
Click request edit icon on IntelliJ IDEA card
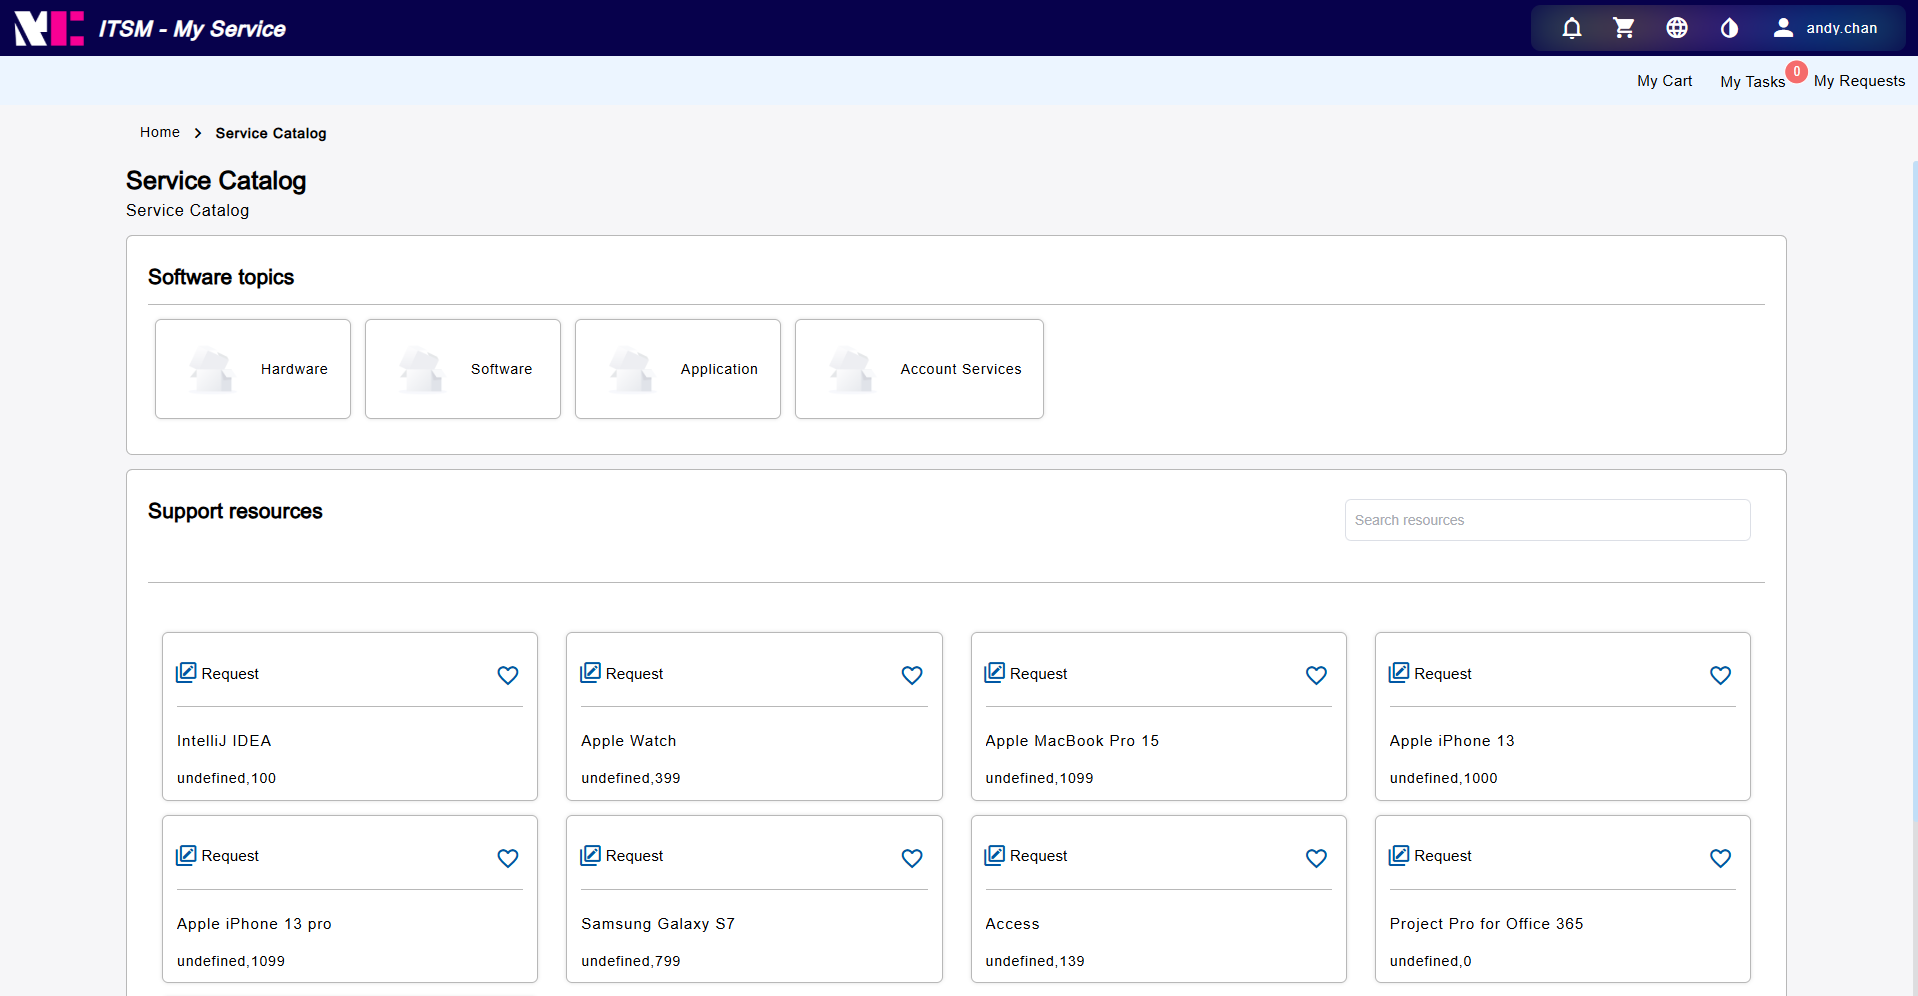pos(186,673)
